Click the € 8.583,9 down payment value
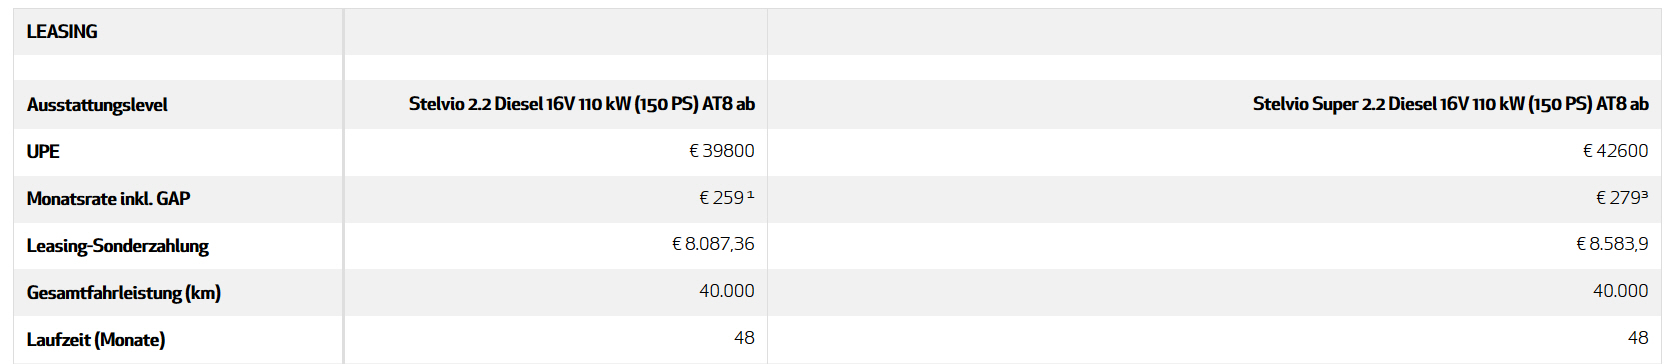The height and width of the screenshot is (364, 1669). click(1612, 244)
